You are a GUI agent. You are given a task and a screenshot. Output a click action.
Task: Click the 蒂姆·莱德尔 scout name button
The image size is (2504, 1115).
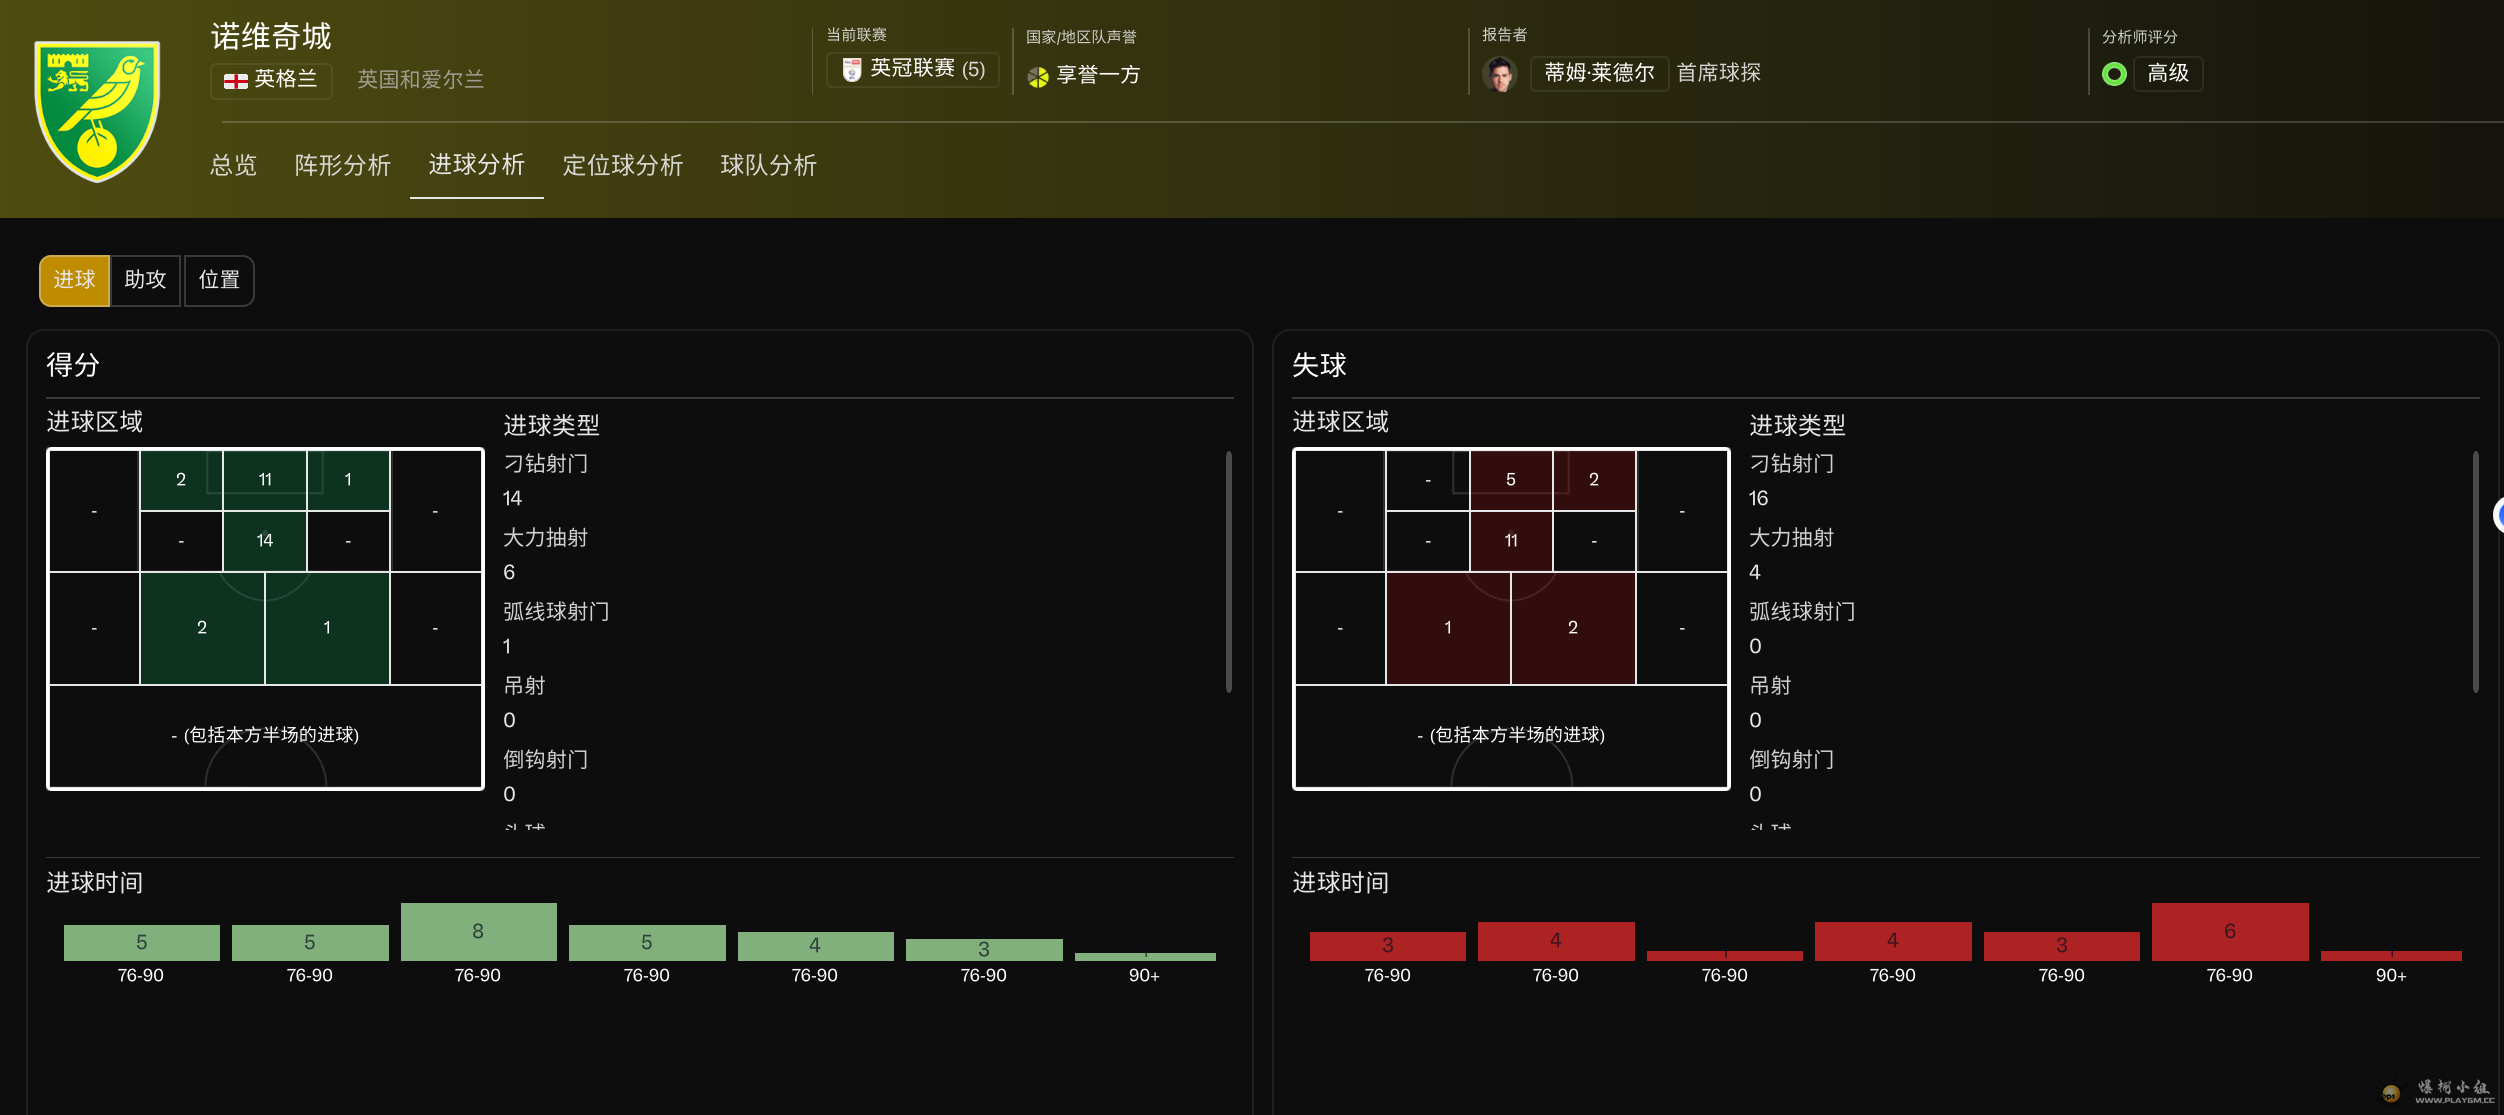point(1598,74)
